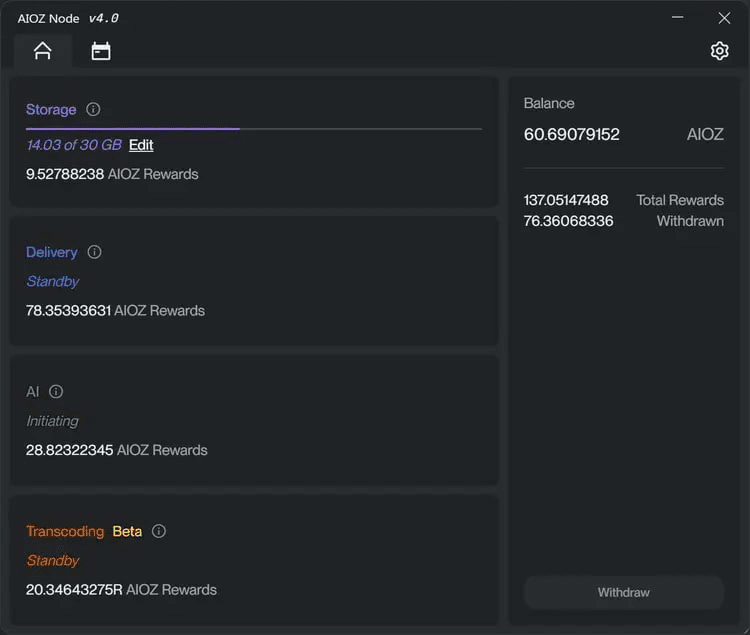Viewport: 750px width, 635px height.
Task: Click the AIOZ currency label by balance
Action: click(705, 134)
